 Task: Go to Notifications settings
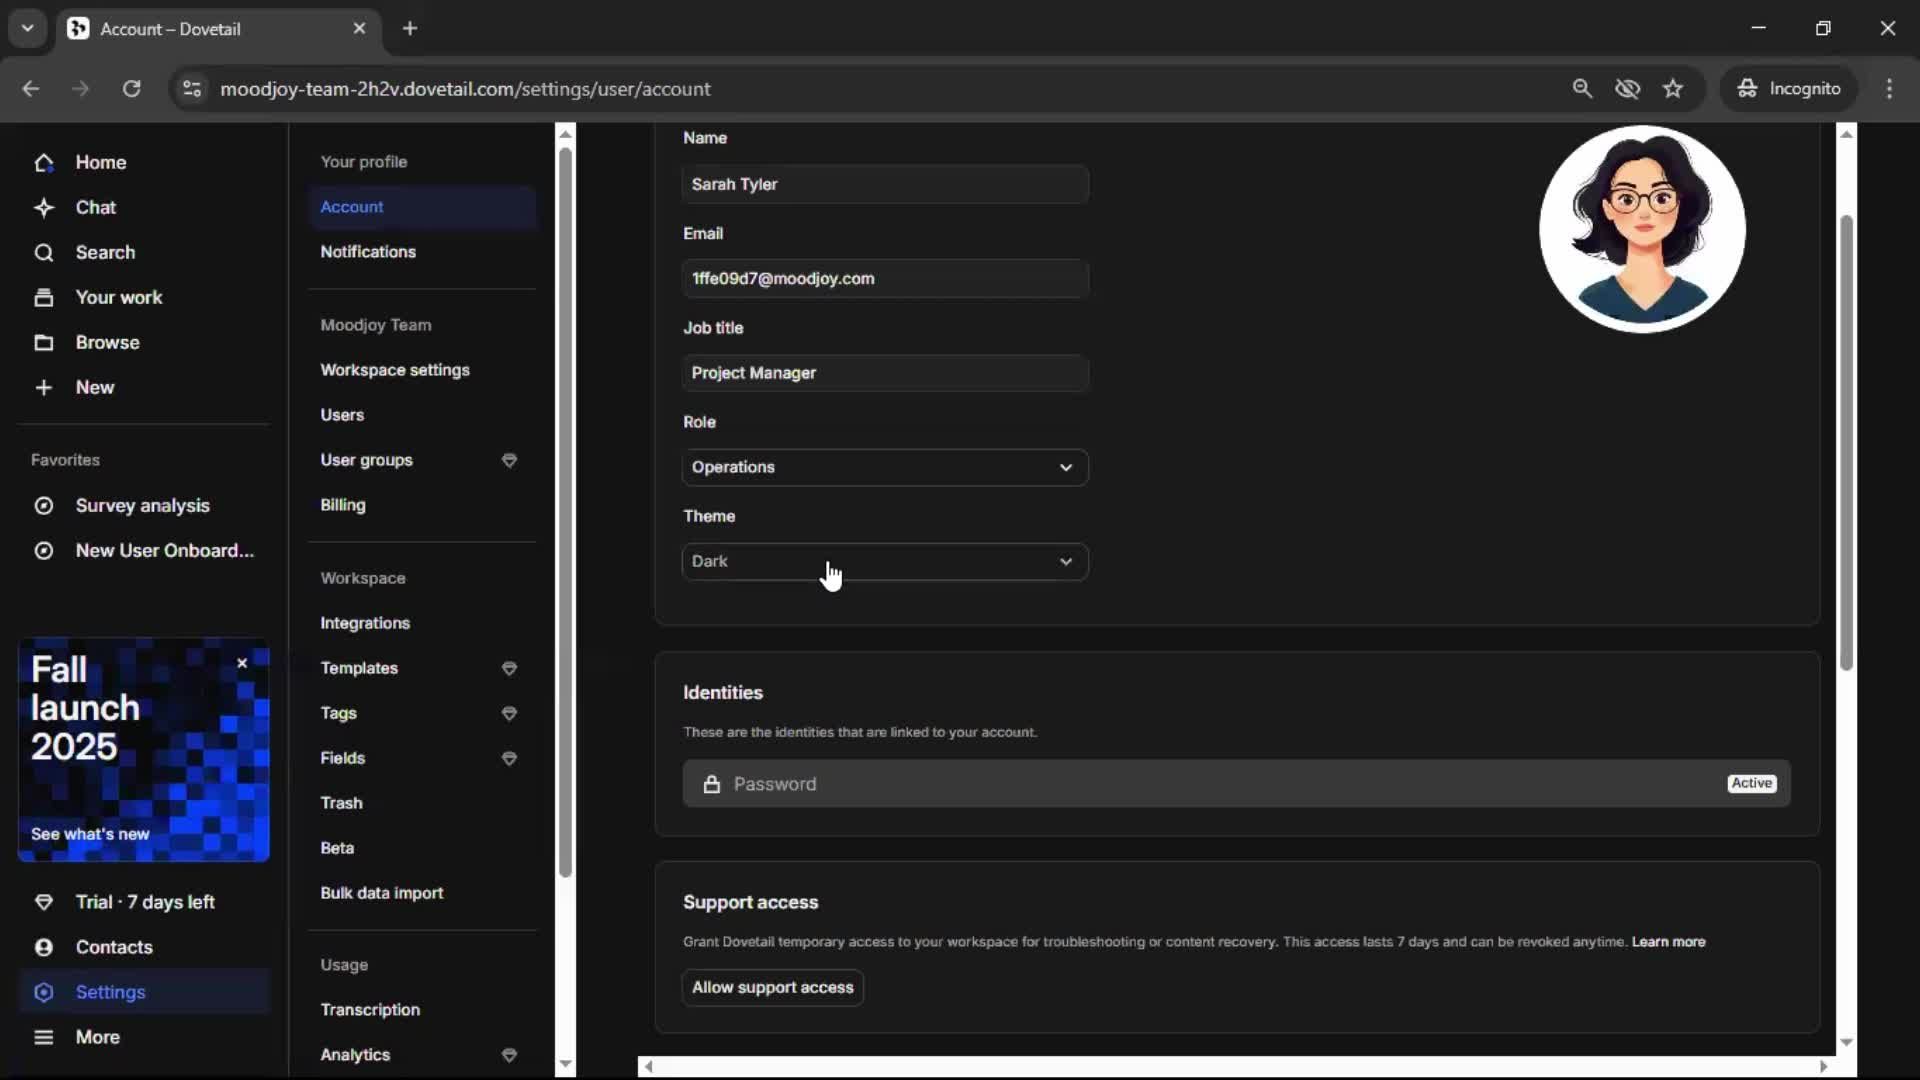[367, 252]
